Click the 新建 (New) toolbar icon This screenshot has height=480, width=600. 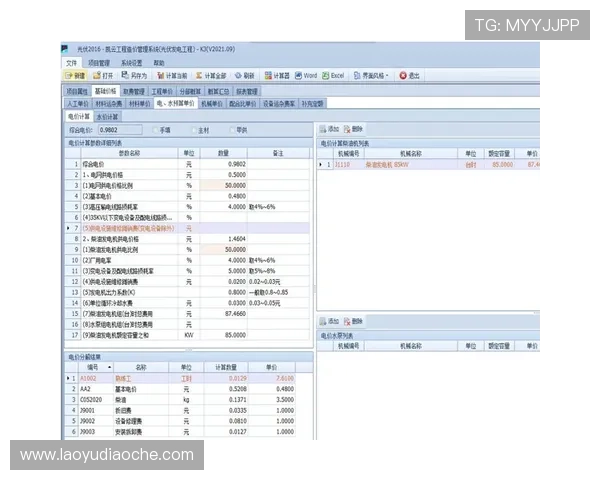click(x=75, y=76)
